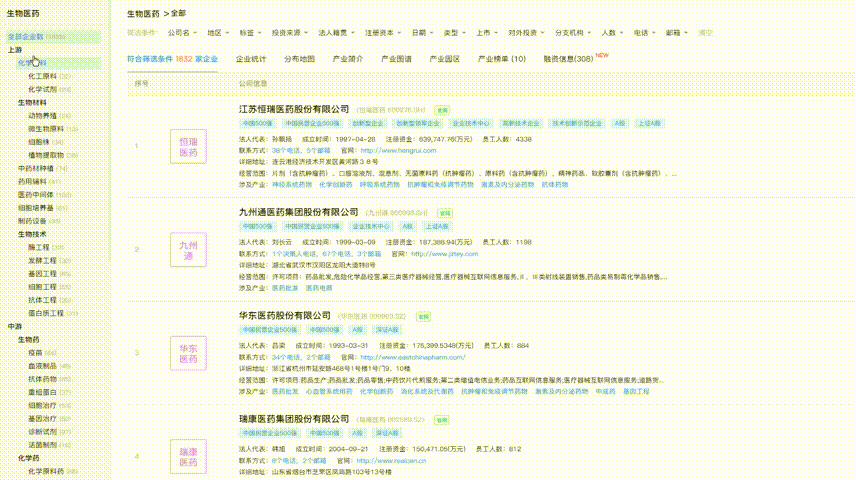Expand the 地区 filter dropdown
The image size is (856, 480).
(215, 33)
